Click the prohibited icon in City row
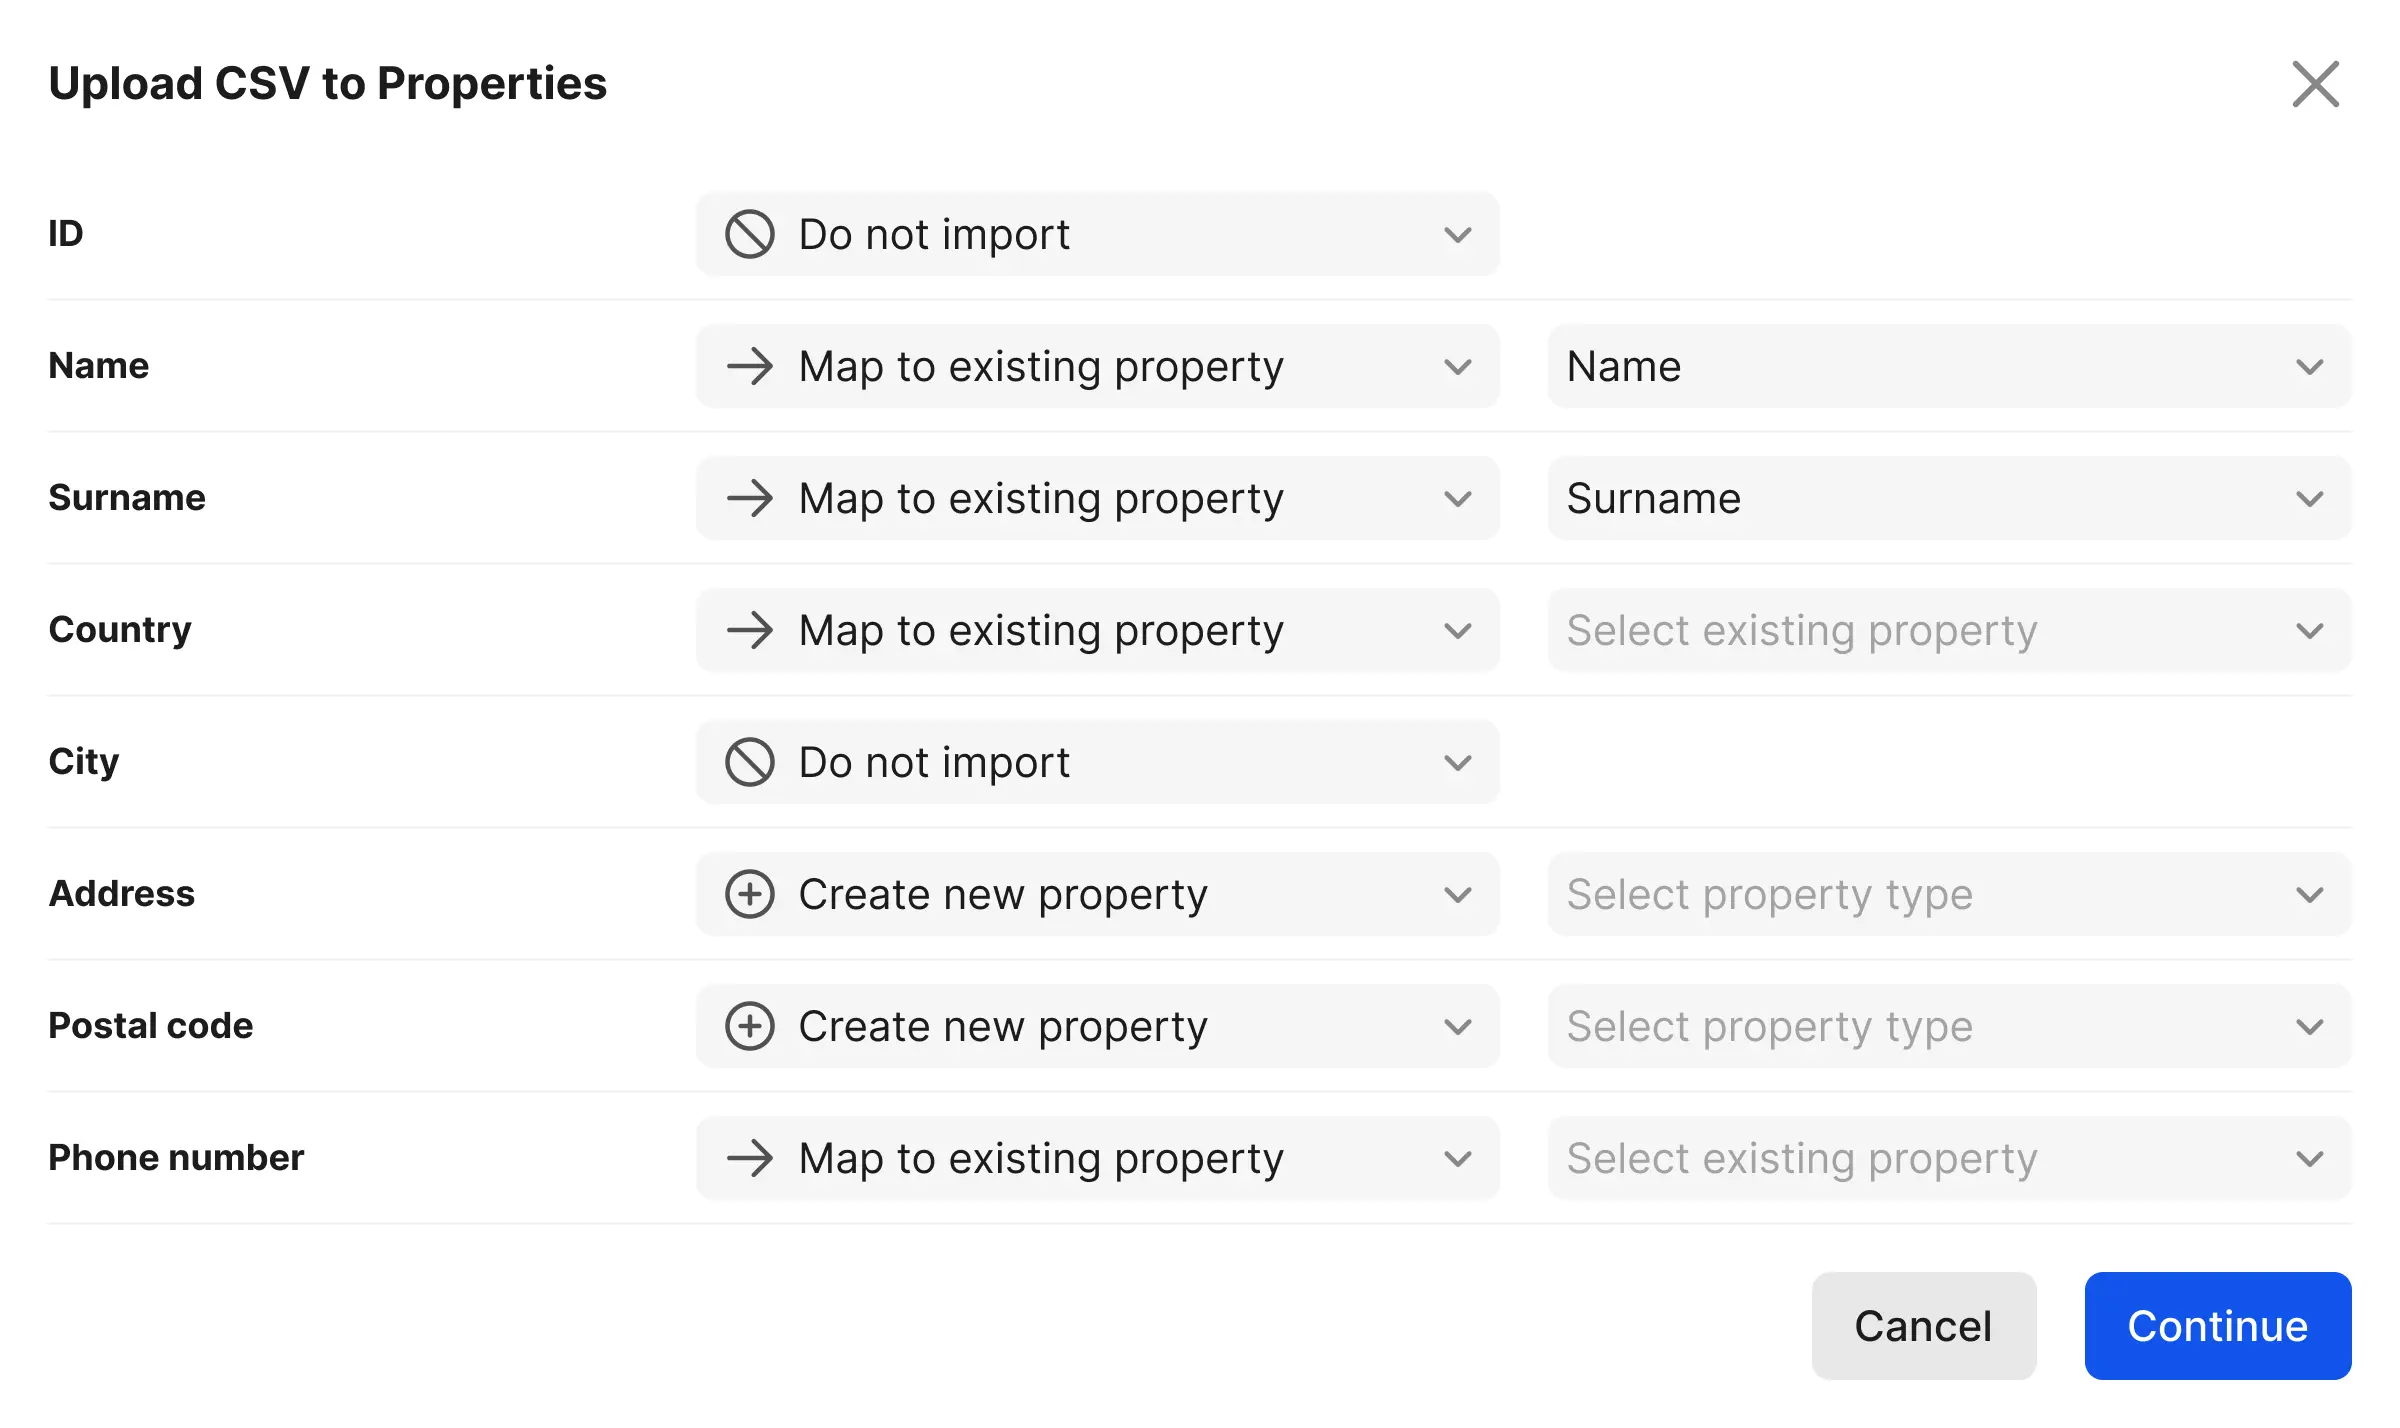 749,763
